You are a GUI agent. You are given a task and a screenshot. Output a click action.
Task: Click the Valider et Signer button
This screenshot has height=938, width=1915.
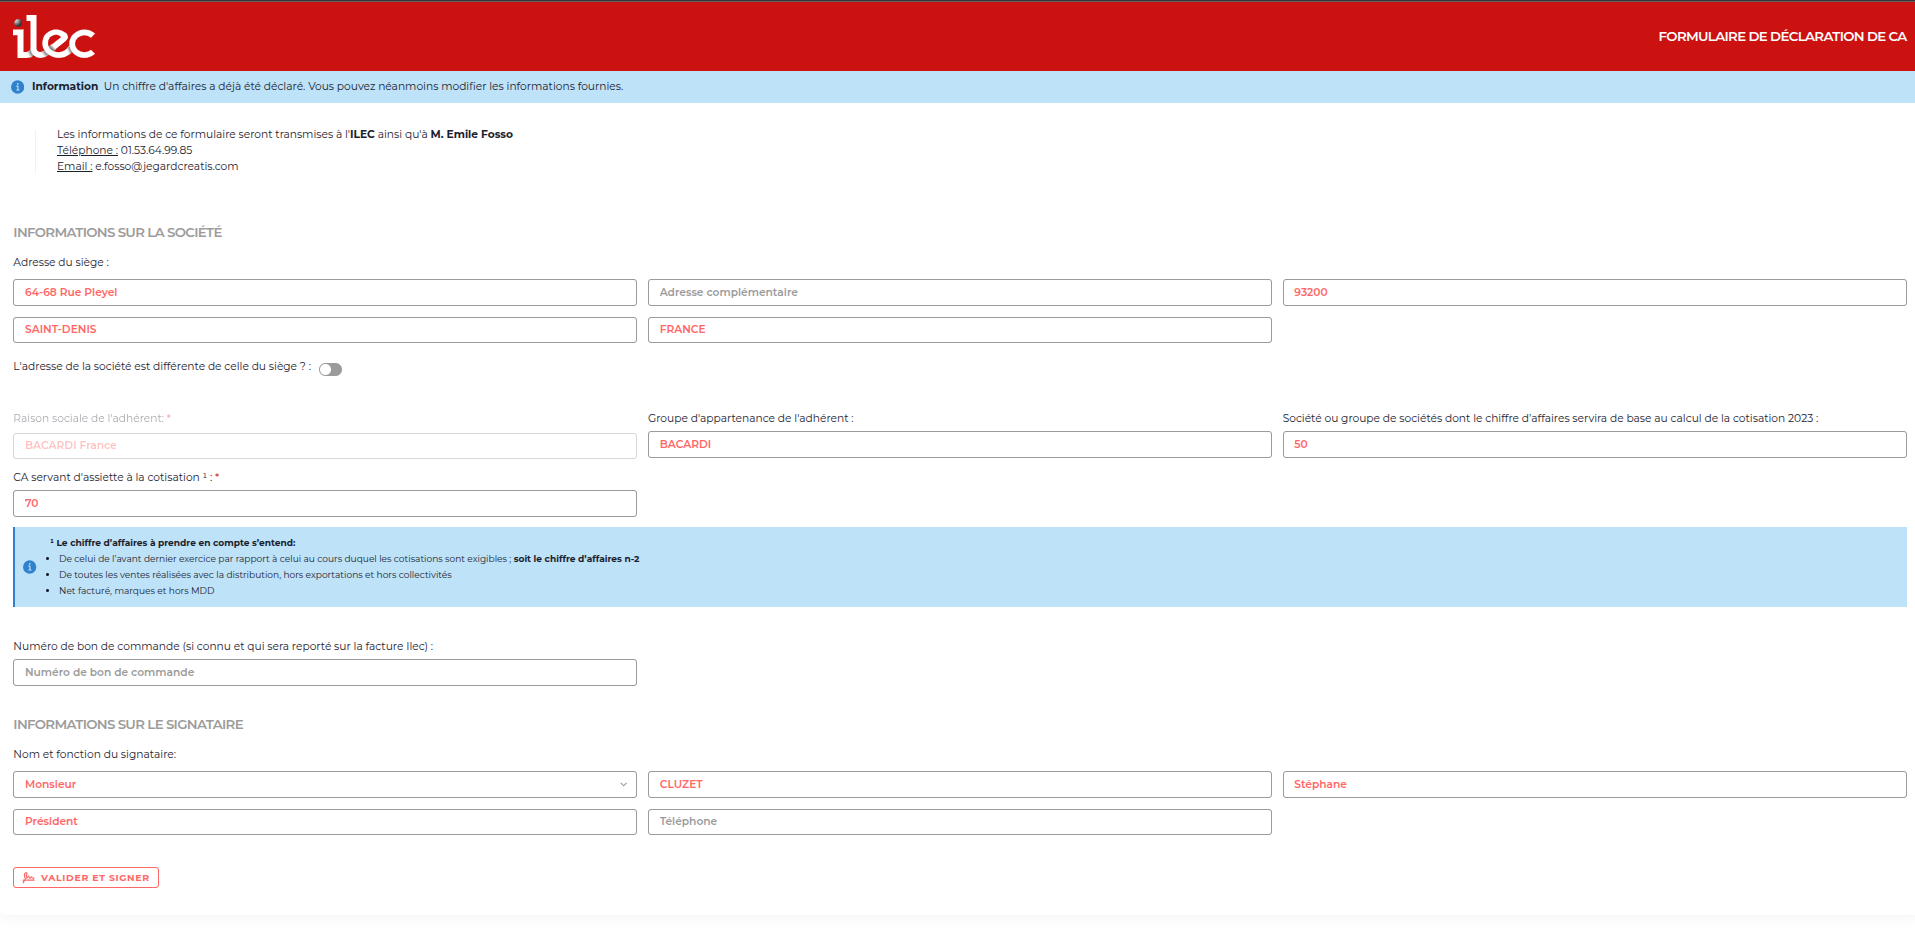click(x=86, y=878)
